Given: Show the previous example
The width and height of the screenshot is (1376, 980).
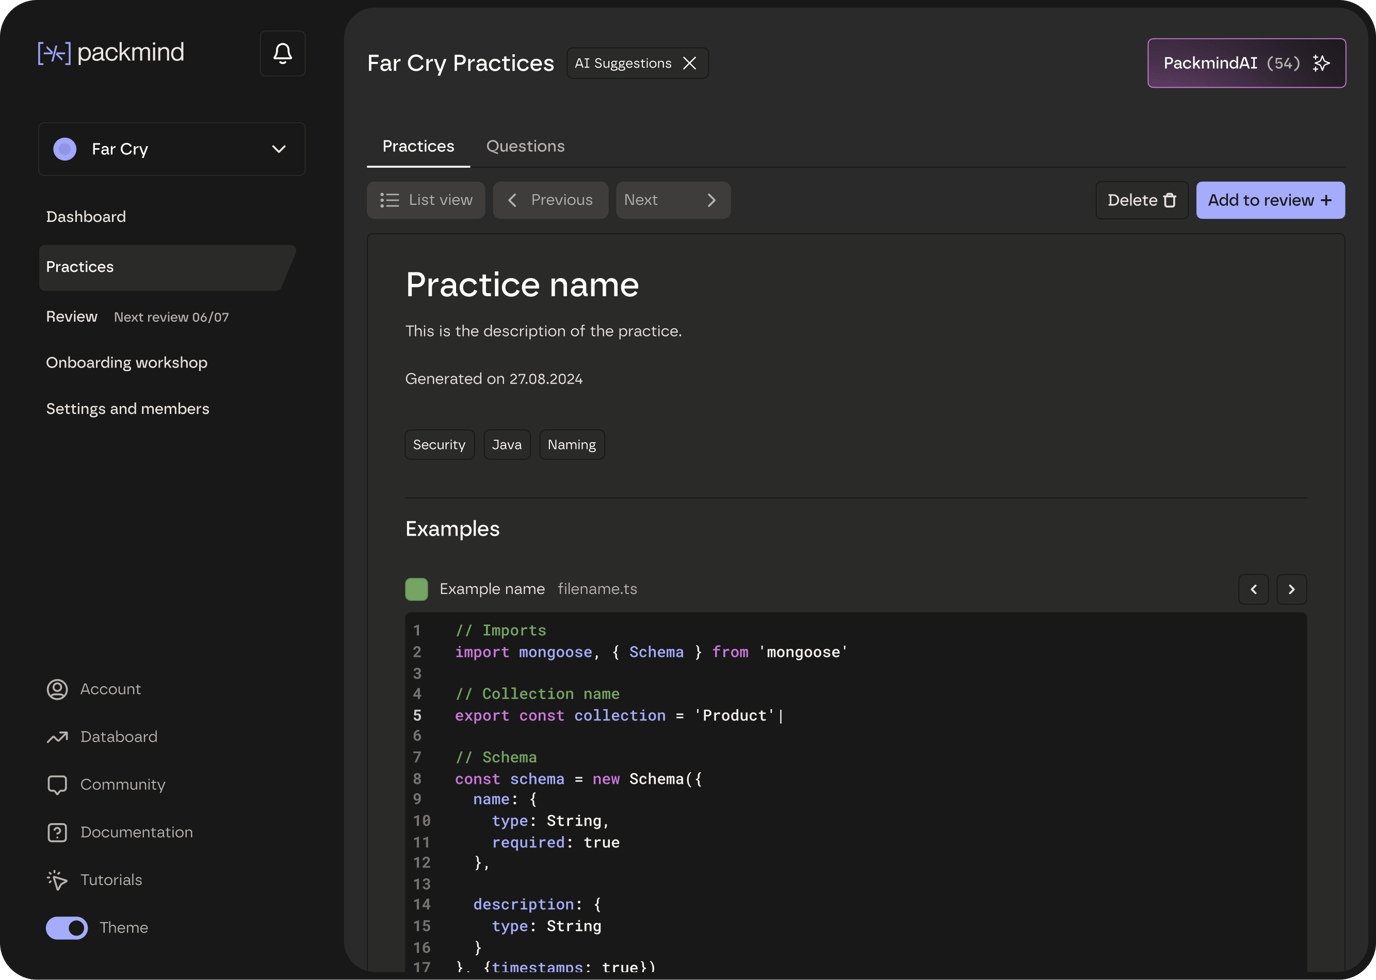Looking at the screenshot, I should pyautogui.click(x=1254, y=589).
